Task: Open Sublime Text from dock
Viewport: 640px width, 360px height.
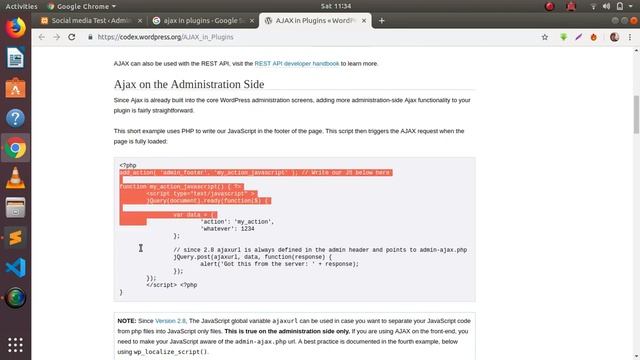Action: tap(16, 238)
